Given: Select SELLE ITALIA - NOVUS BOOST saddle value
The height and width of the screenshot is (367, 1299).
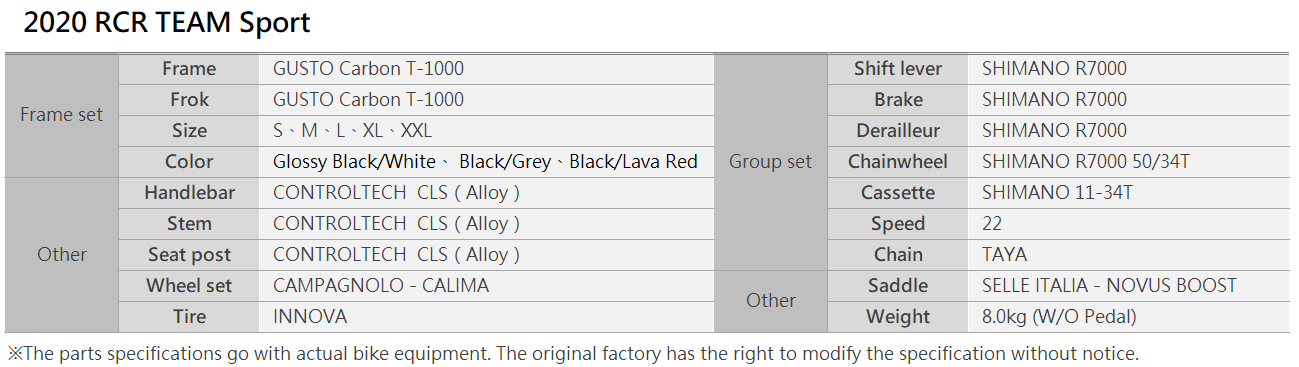Looking at the screenshot, I should tap(1109, 286).
